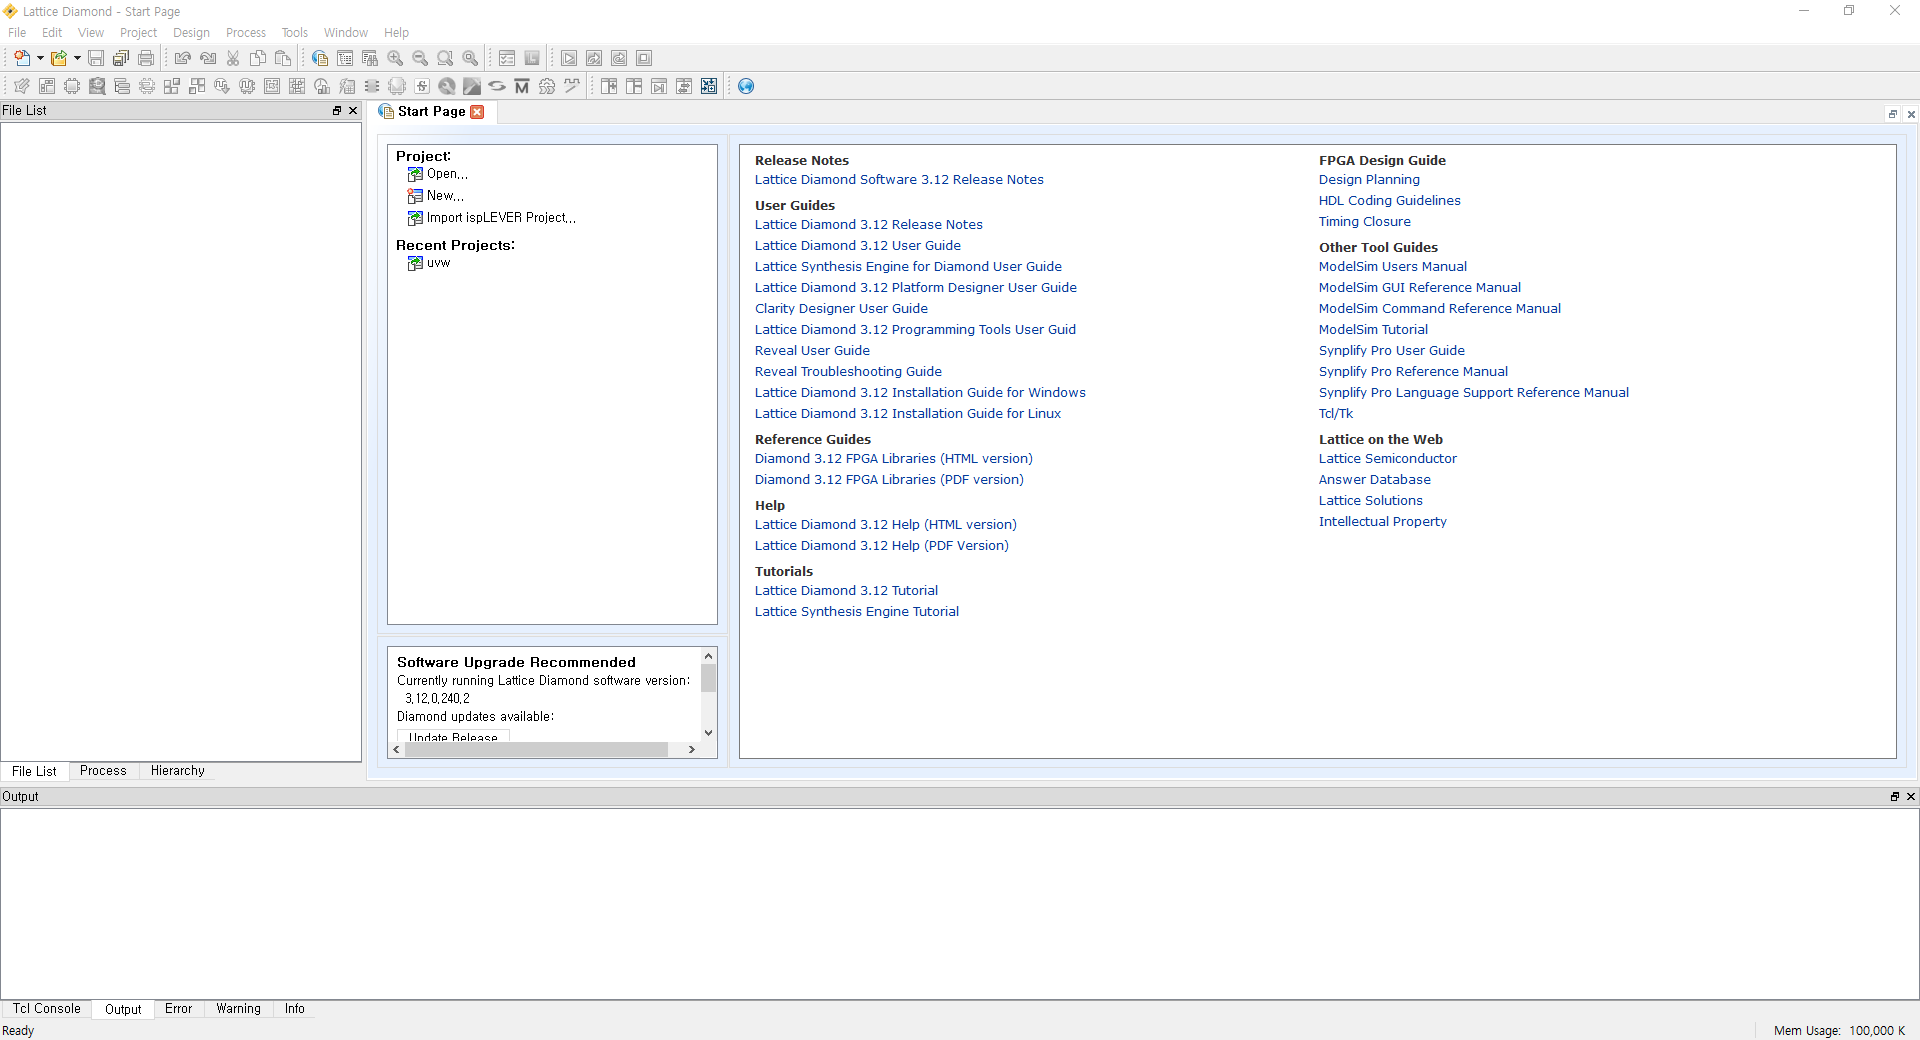The height and width of the screenshot is (1040, 1920).
Task: Open Timing Closure link
Action: tap(1364, 222)
